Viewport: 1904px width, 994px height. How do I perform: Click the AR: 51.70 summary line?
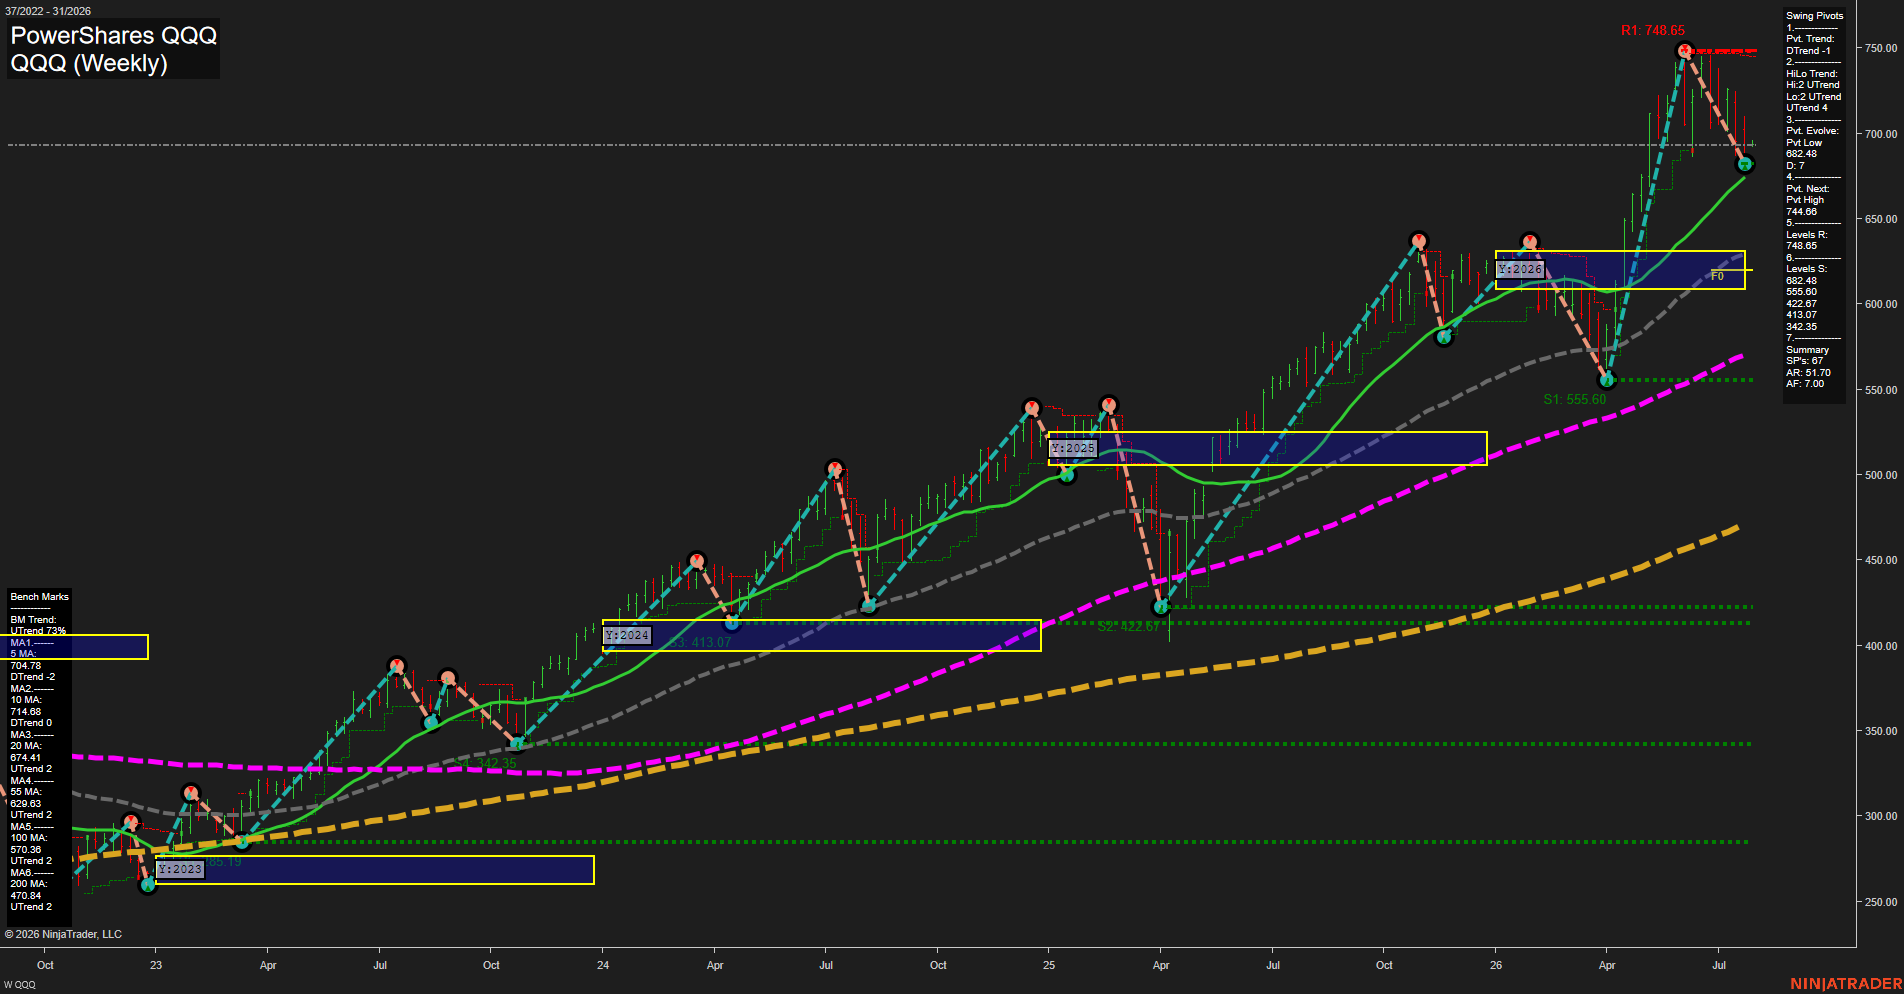tap(1808, 373)
